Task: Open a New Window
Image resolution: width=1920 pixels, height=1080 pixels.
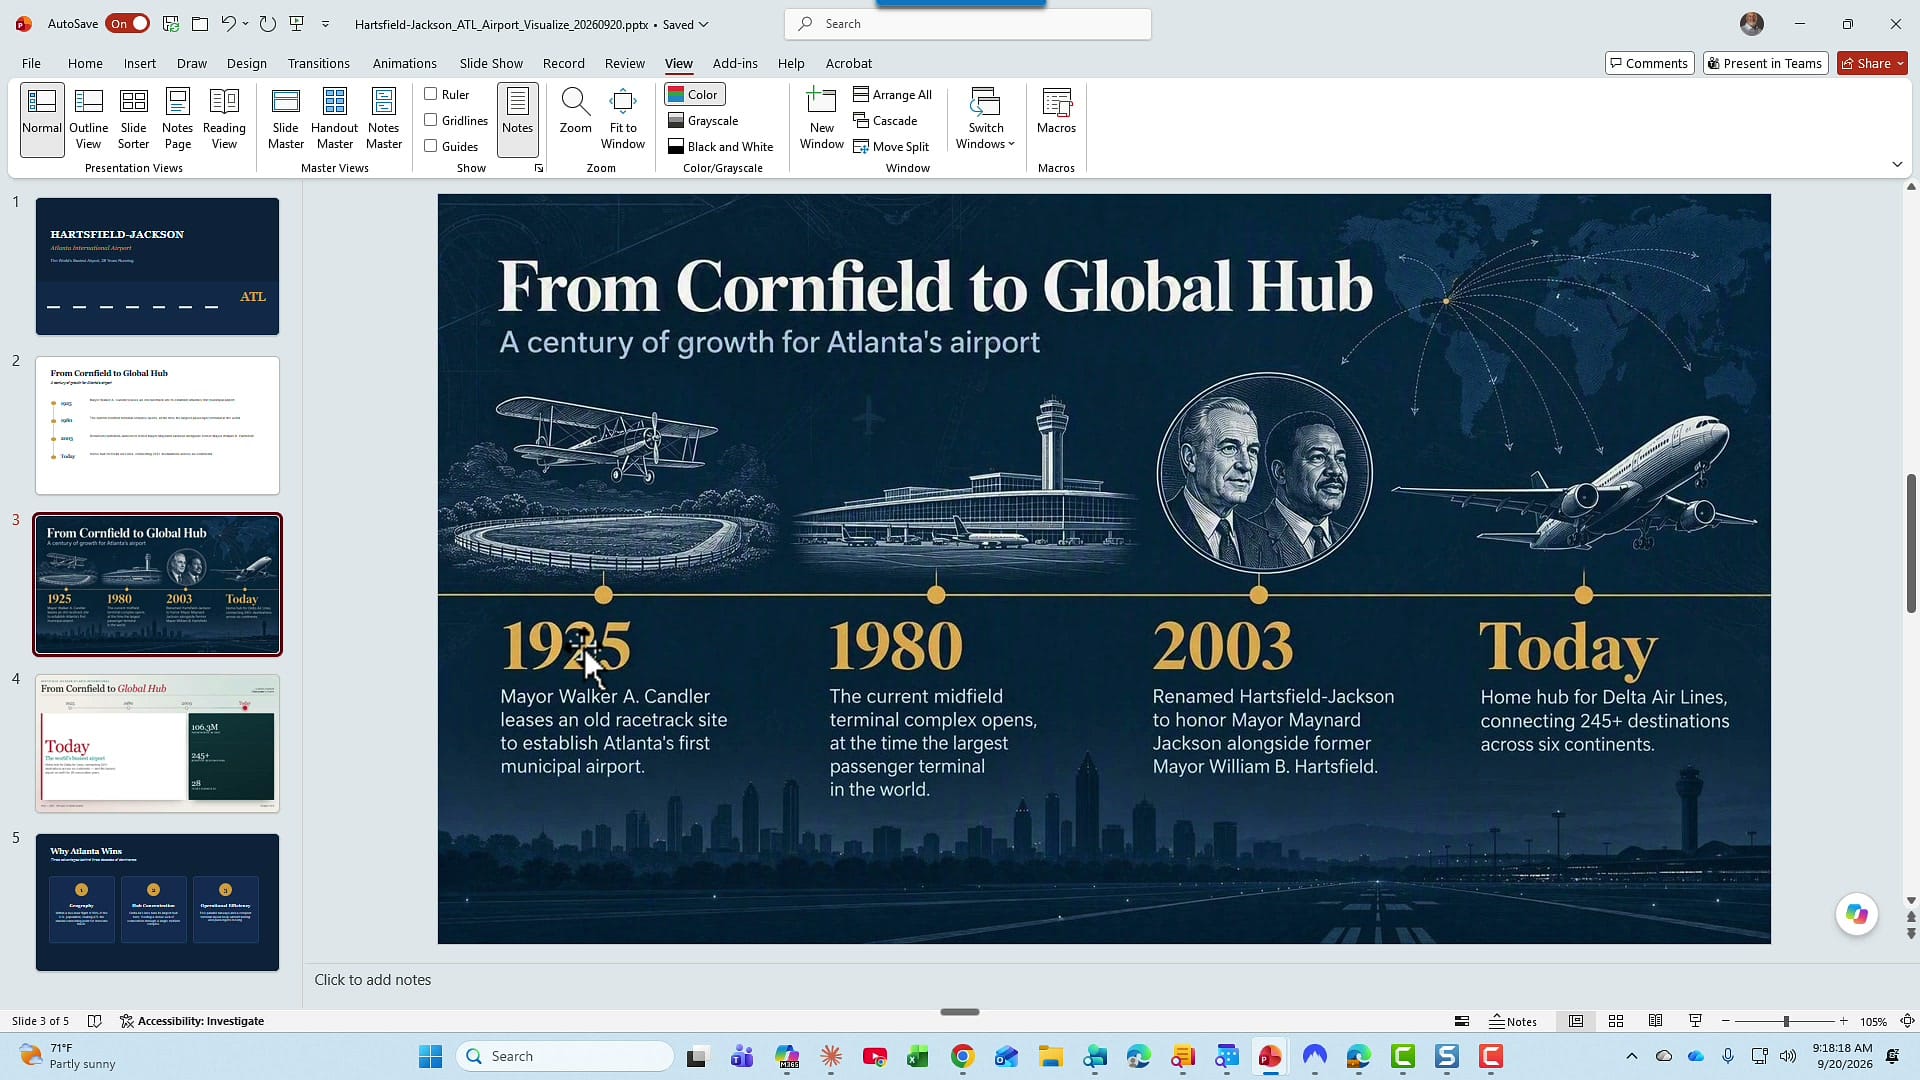Action: coord(821,119)
